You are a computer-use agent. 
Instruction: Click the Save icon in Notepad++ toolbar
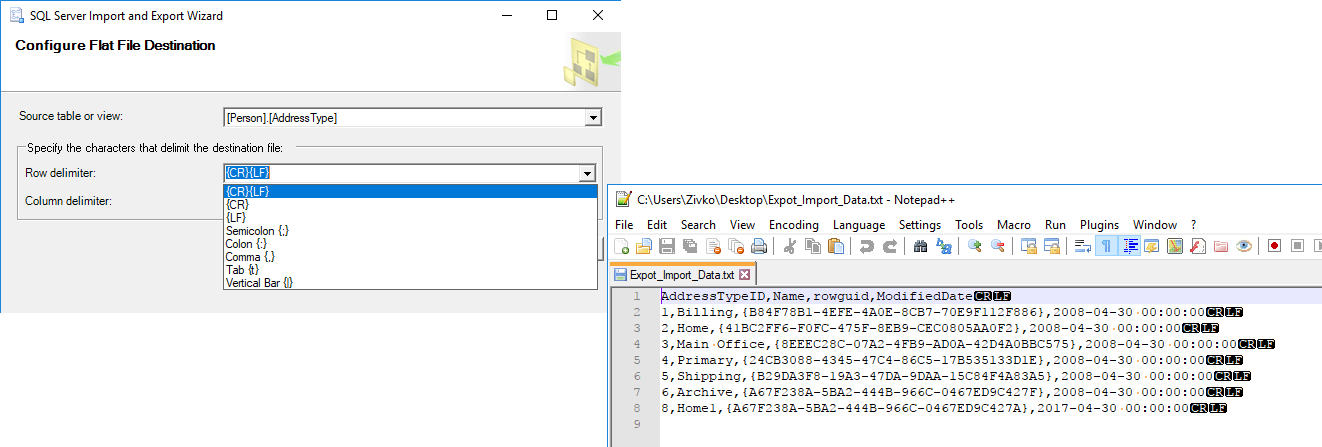click(667, 246)
